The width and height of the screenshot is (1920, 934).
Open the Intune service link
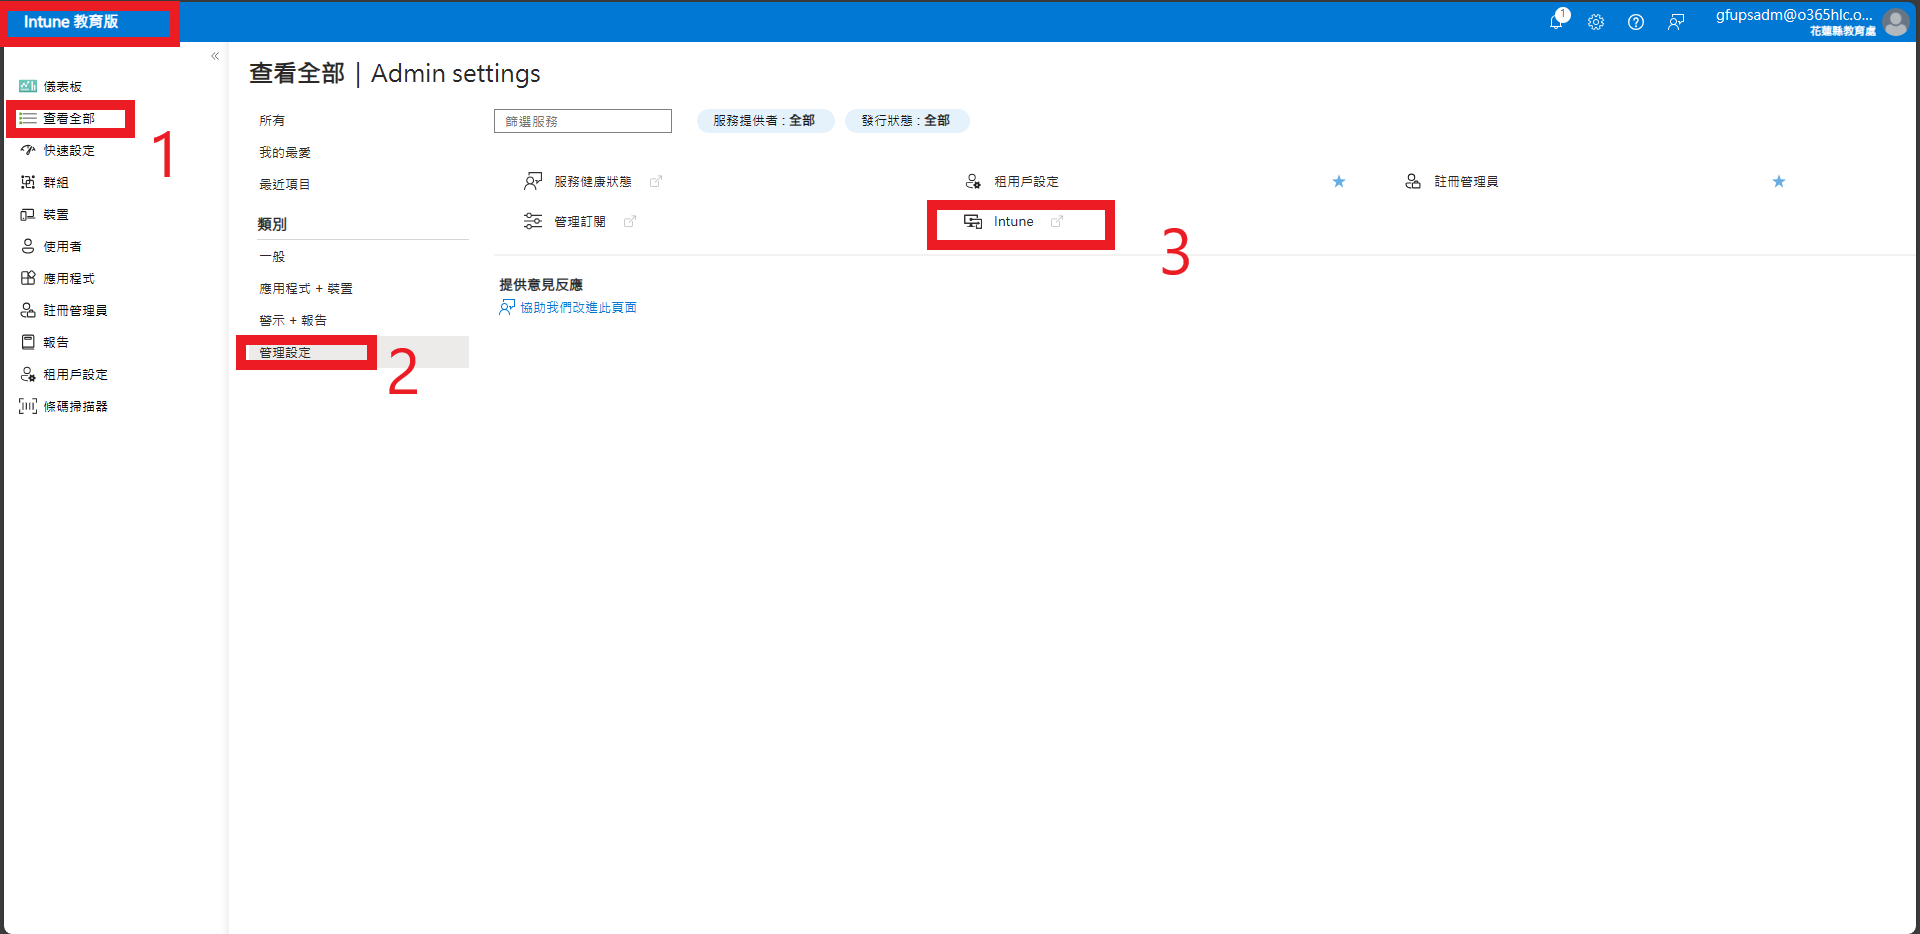point(1013,222)
